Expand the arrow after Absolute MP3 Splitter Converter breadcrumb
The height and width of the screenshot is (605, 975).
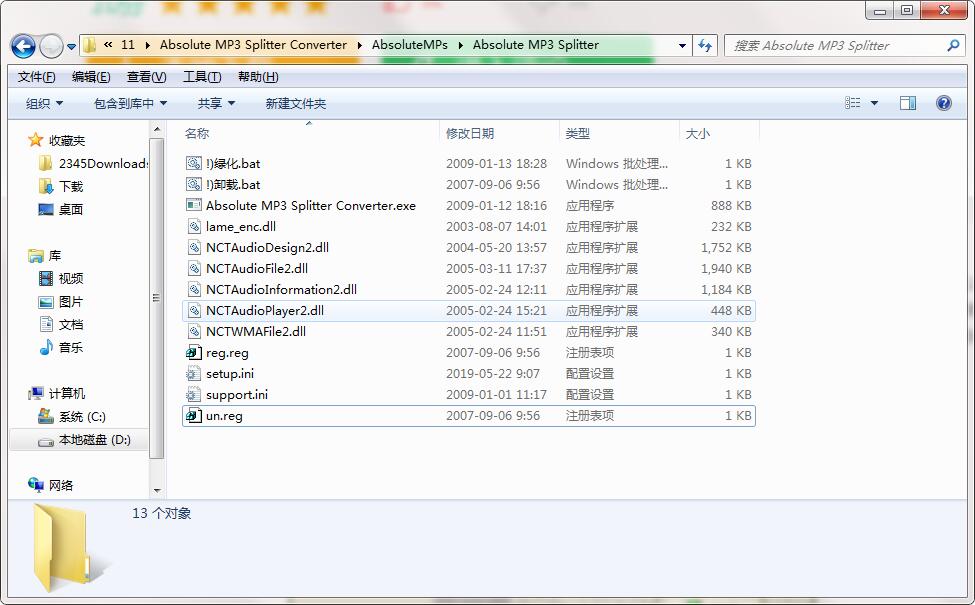coord(359,45)
